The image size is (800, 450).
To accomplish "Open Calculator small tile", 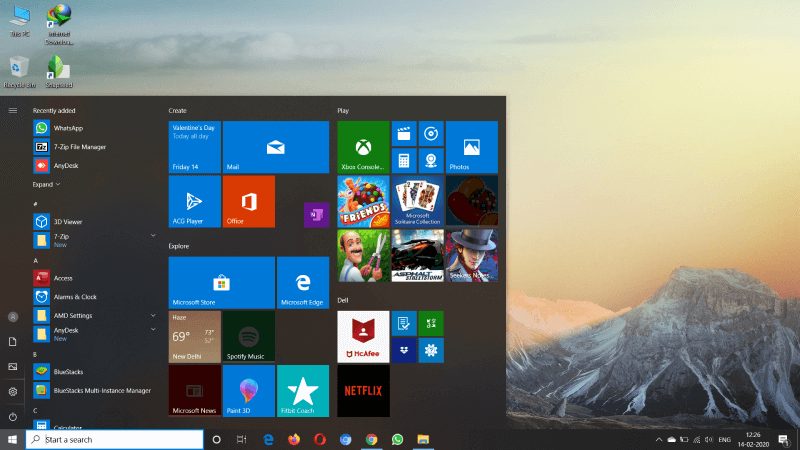I will point(404,161).
